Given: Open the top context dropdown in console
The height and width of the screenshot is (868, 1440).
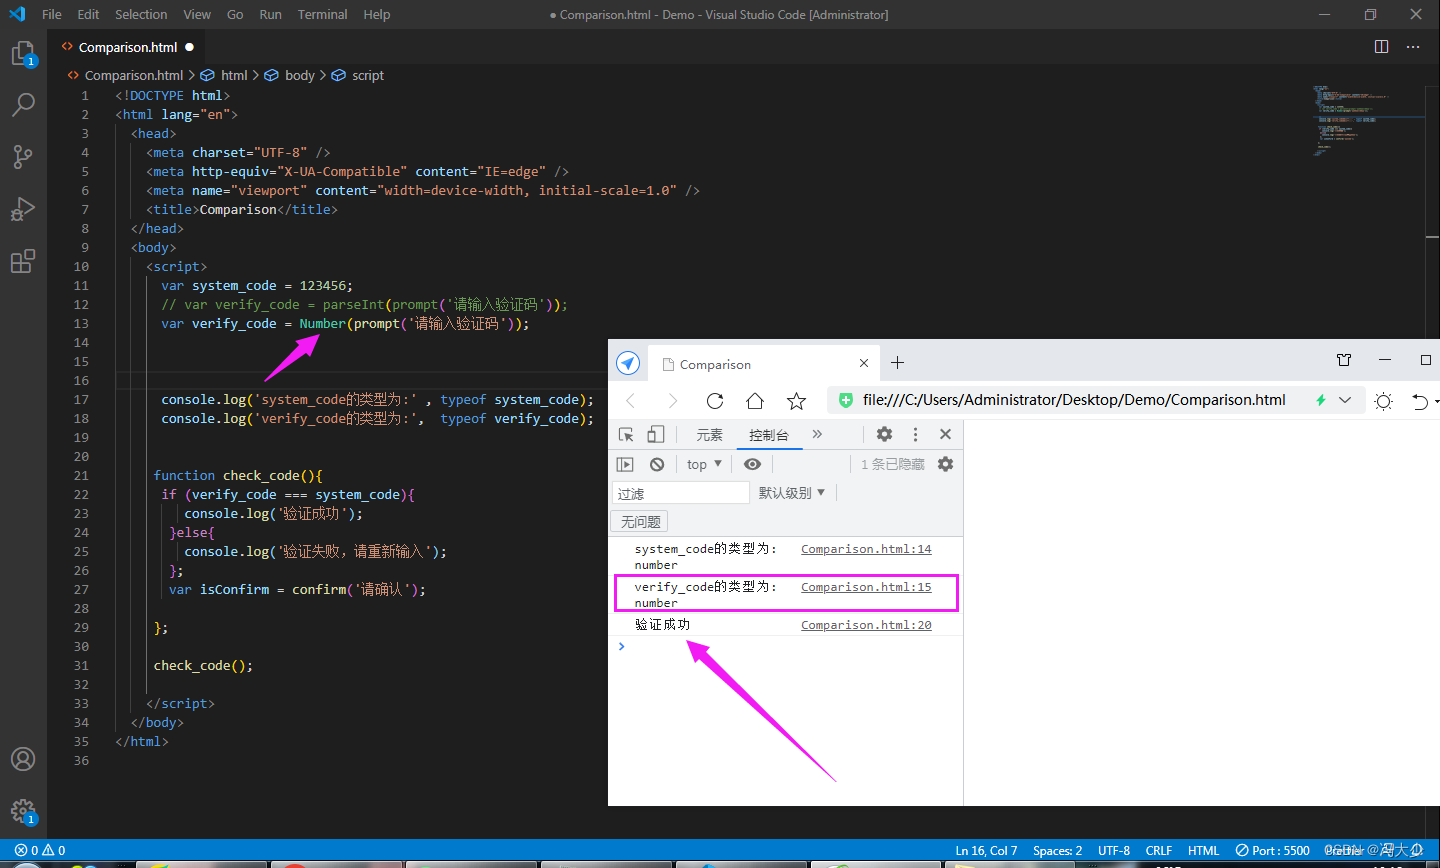Looking at the screenshot, I should (x=704, y=464).
